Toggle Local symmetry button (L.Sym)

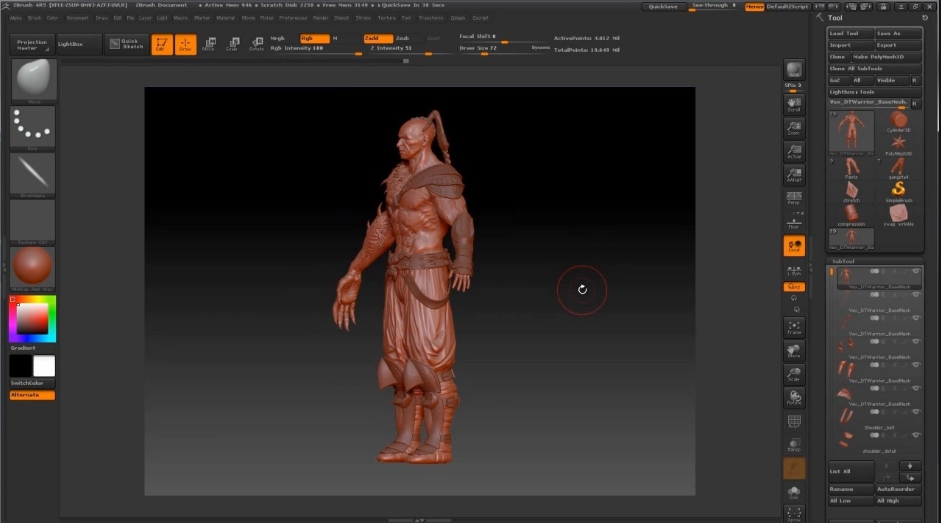(794, 271)
